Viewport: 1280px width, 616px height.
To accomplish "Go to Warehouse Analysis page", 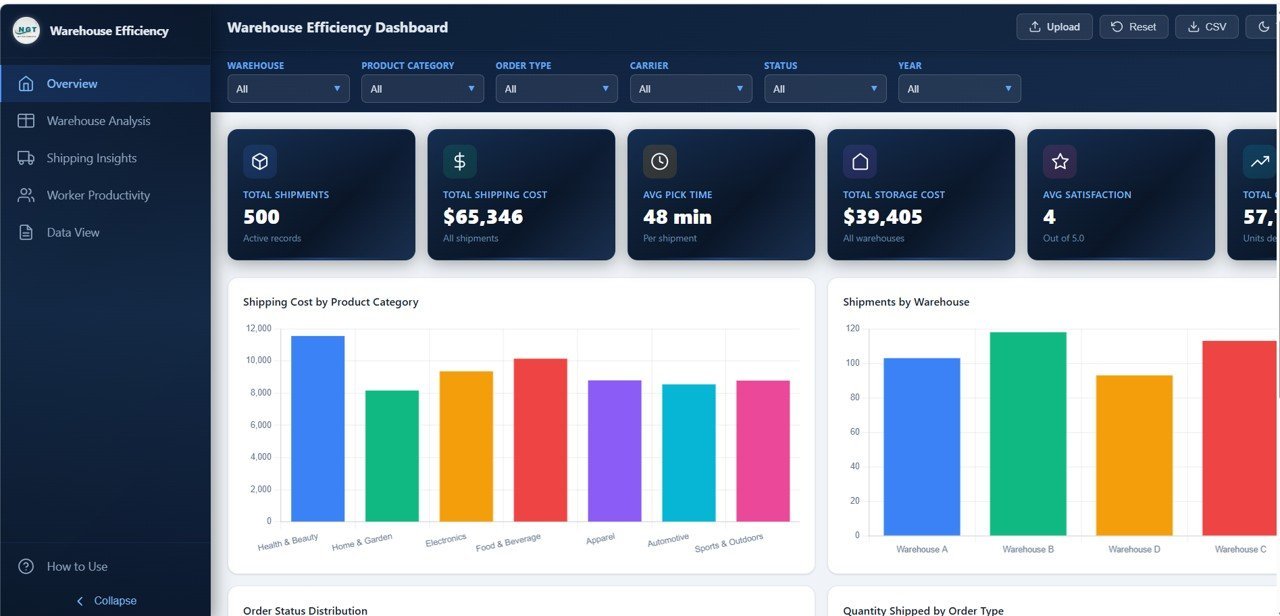I will [98, 121].
